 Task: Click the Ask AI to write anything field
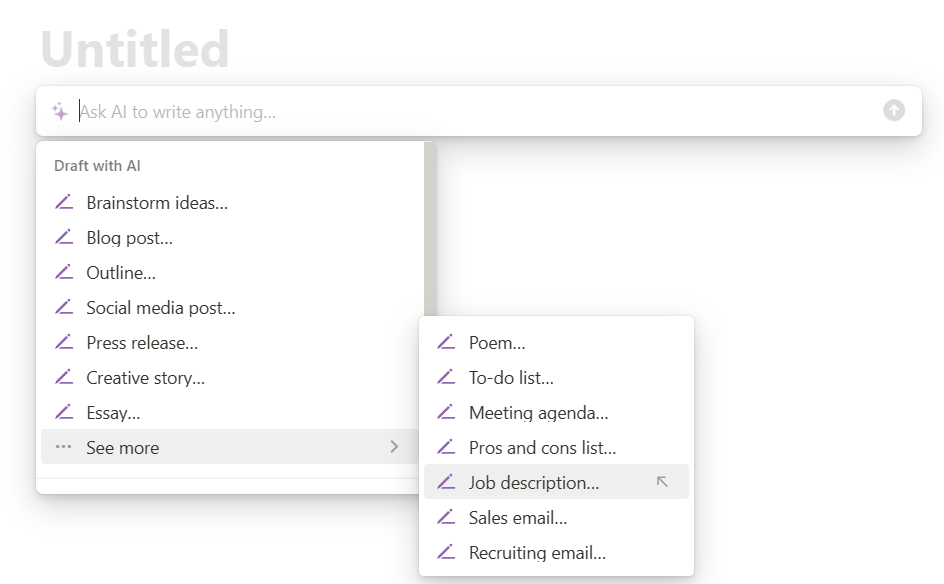click(x=470, y=112)
